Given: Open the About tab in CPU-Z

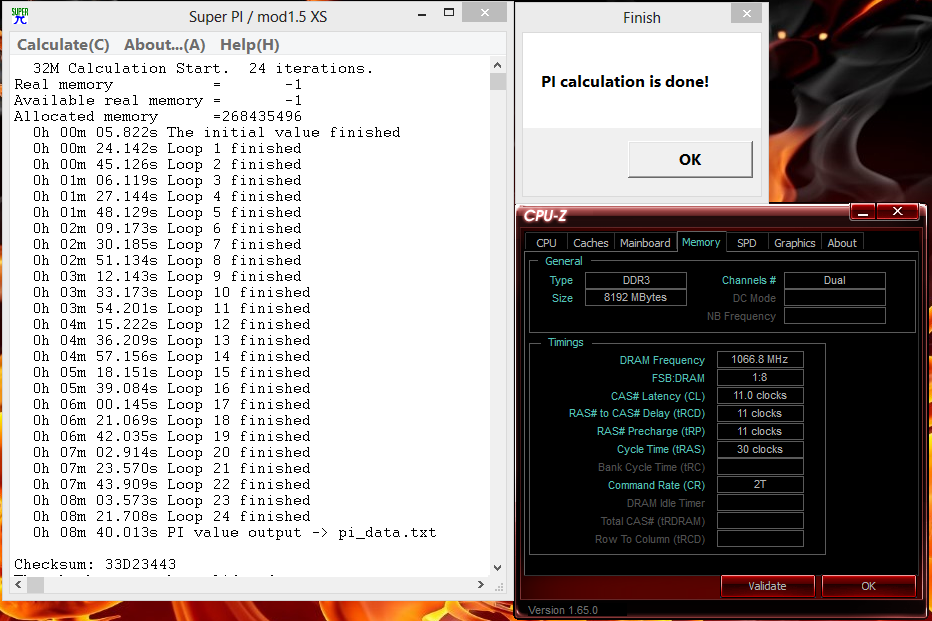Looking at the screenshot, I should click(x=842, y=243).
